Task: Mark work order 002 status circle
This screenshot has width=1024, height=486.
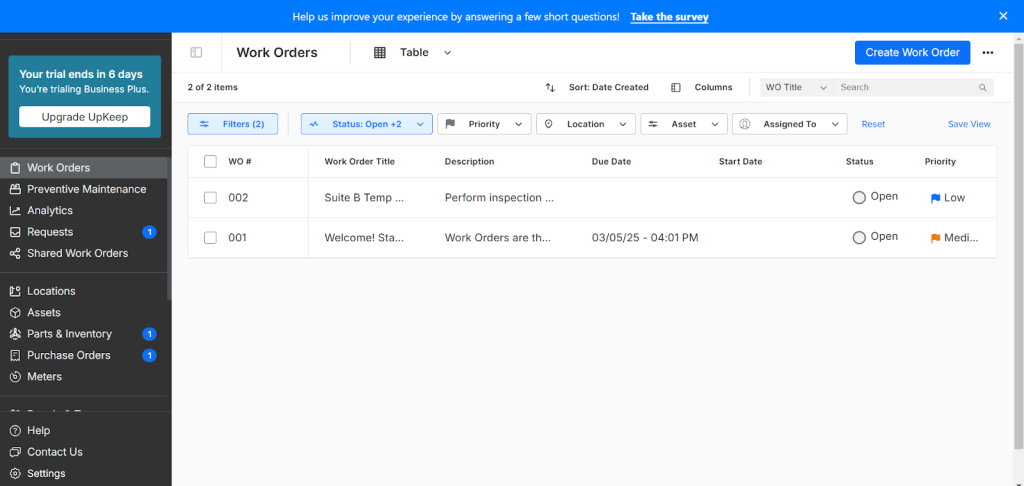Action: pyautogui.click(x=859, y=198)
